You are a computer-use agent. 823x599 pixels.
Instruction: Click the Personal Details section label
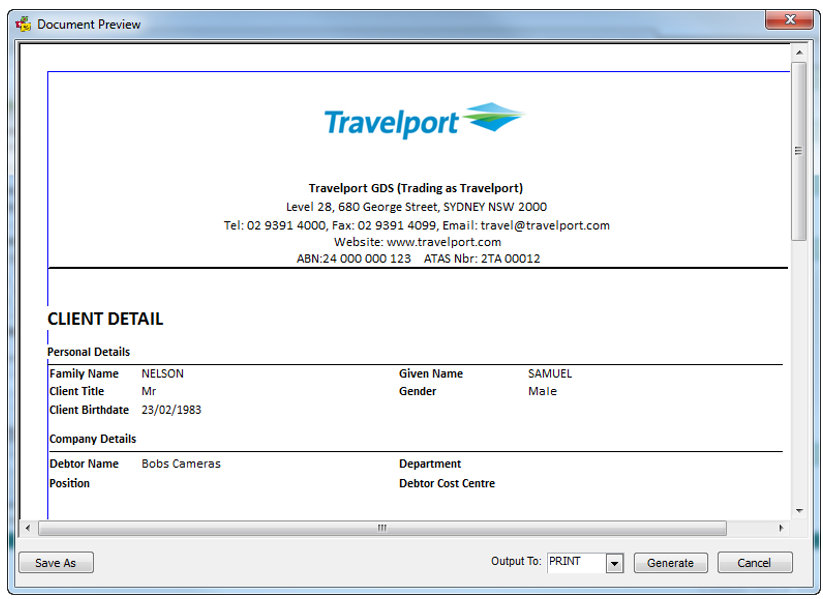click(89, 352)
